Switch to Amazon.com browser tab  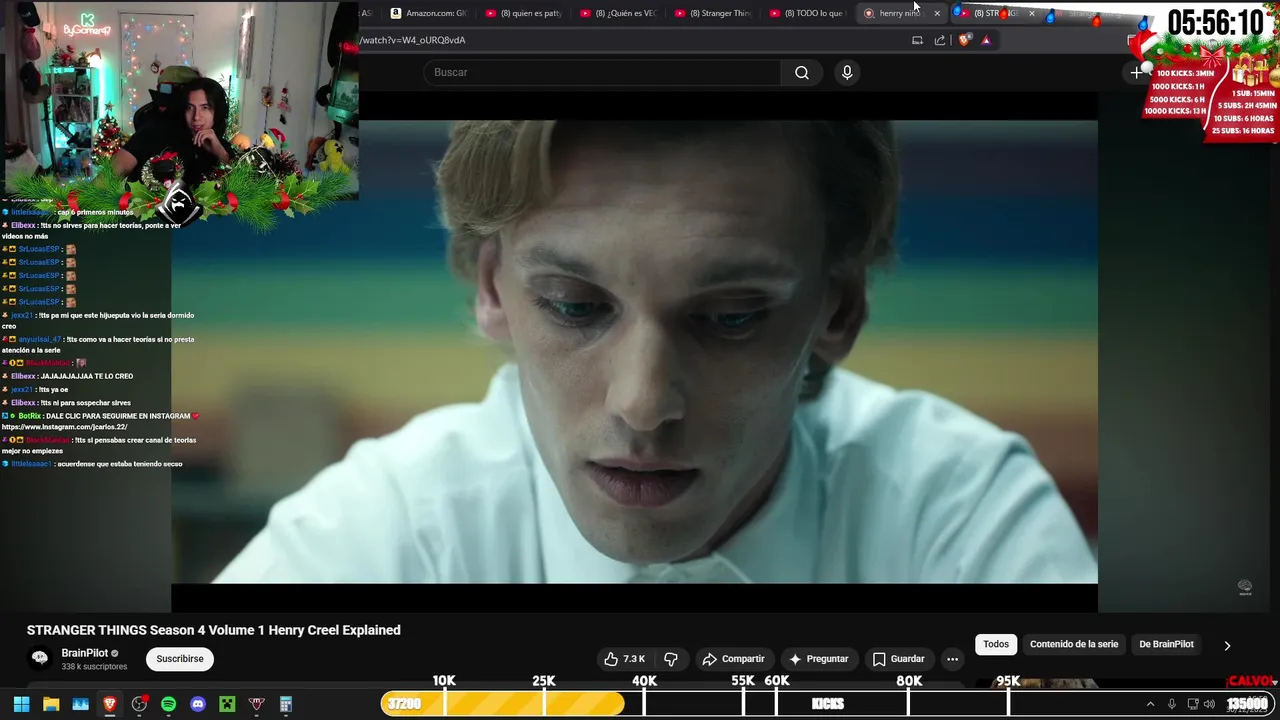click(x=428, y=13)
